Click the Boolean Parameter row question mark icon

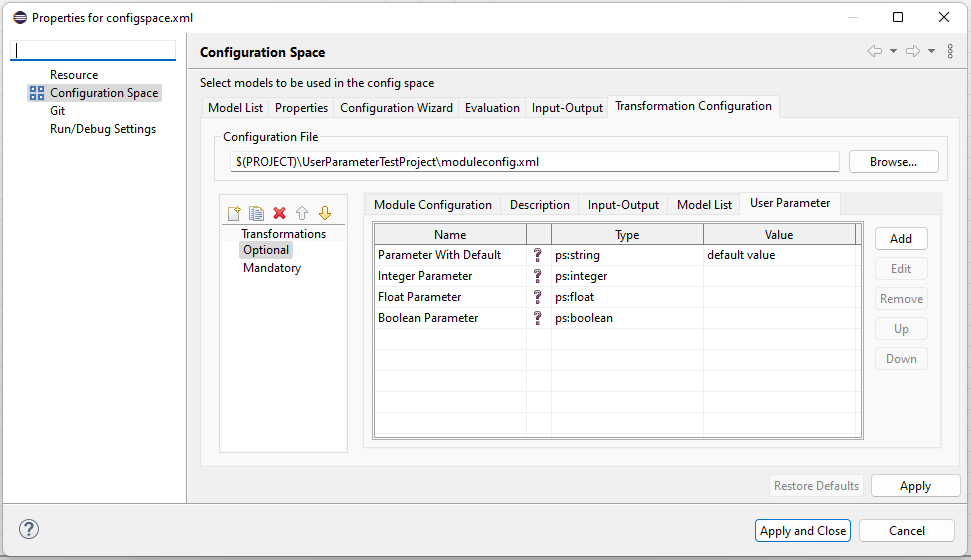pyautogui.click(x=538, y=318)
